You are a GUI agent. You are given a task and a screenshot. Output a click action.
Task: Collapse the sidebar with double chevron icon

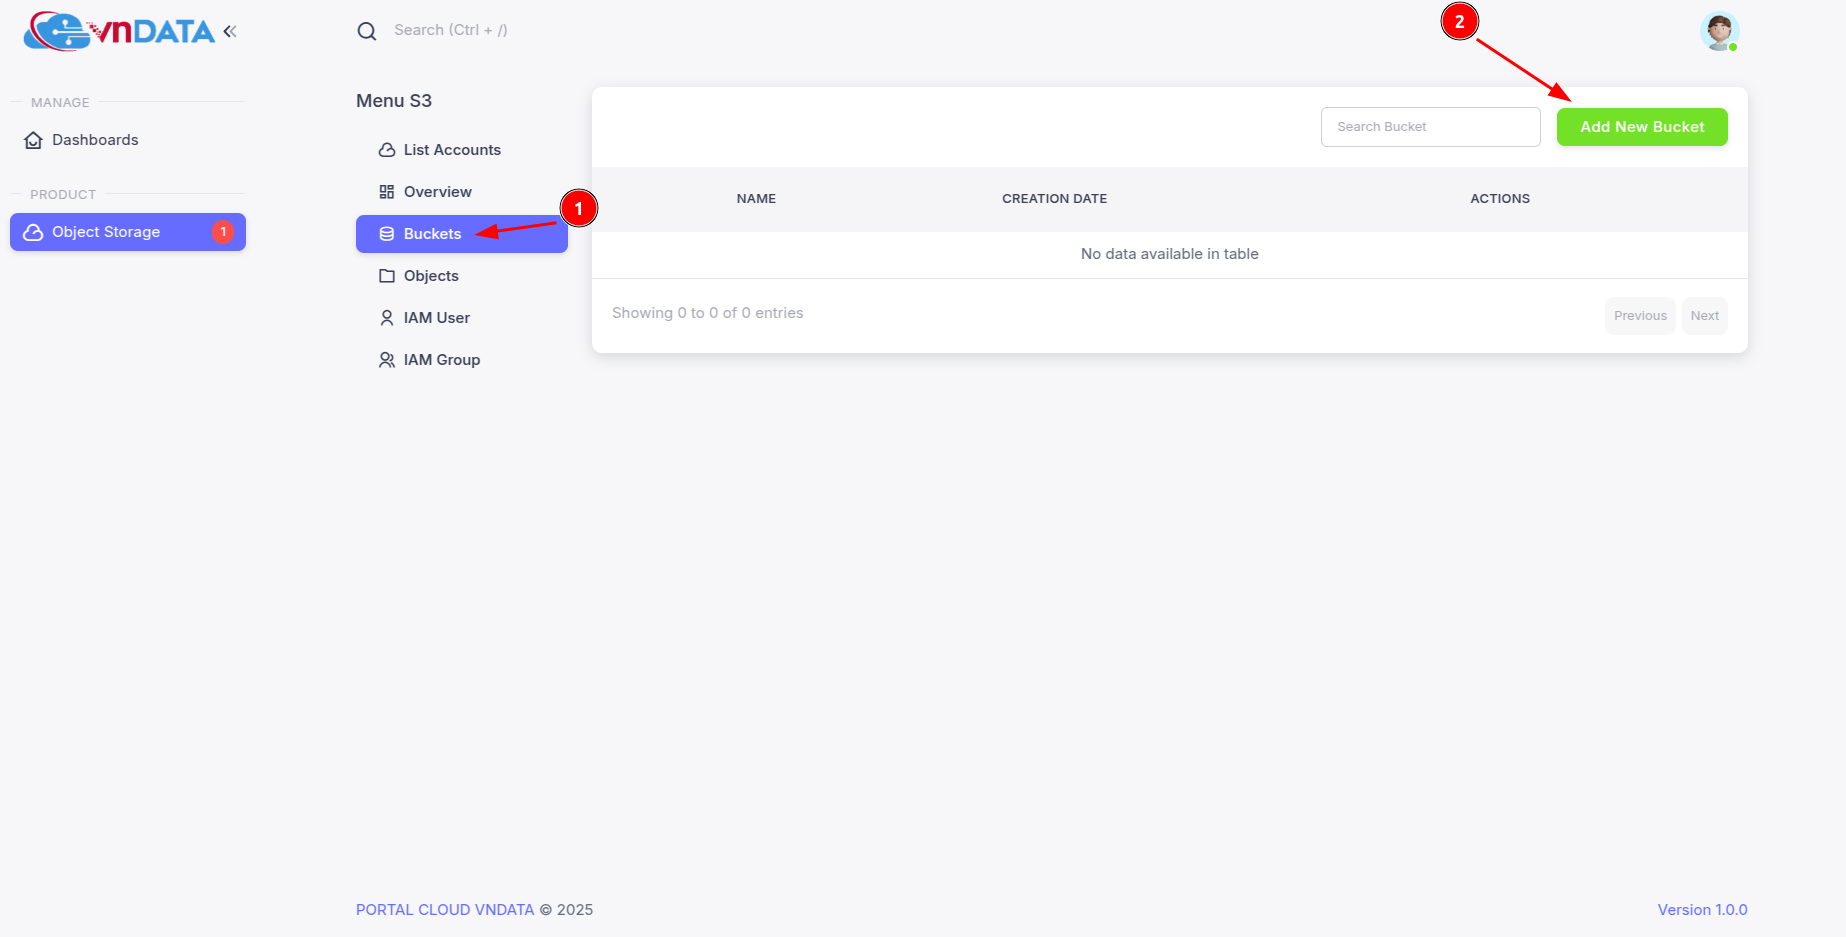click(230, 31)
